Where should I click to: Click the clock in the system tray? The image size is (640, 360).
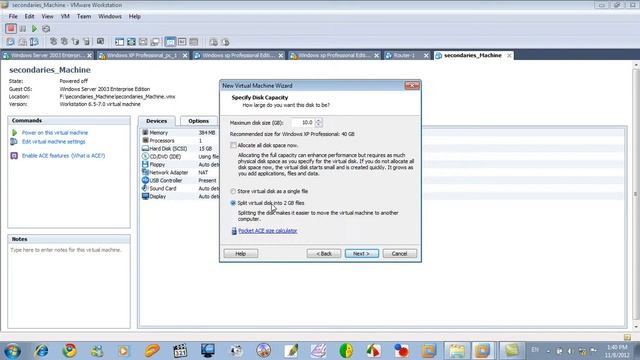(x=617, y=351)
